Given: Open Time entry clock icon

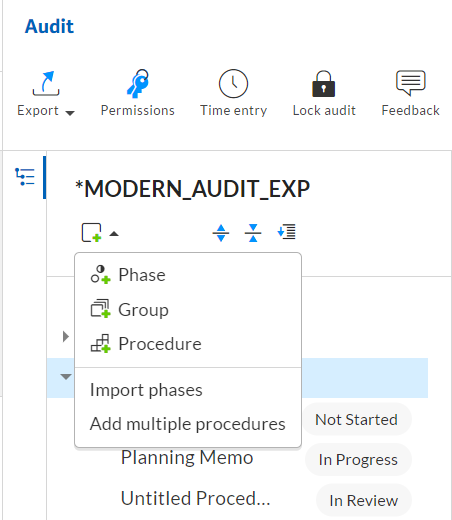Looking at the screenshot, I should (x=233, y=83).
